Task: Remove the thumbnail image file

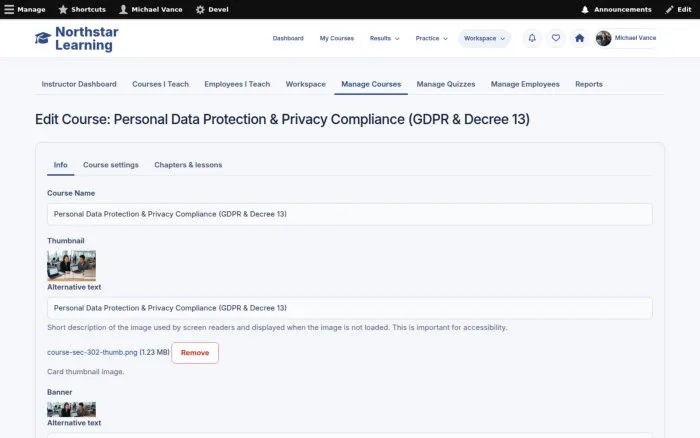Action: tap(195, 353)
